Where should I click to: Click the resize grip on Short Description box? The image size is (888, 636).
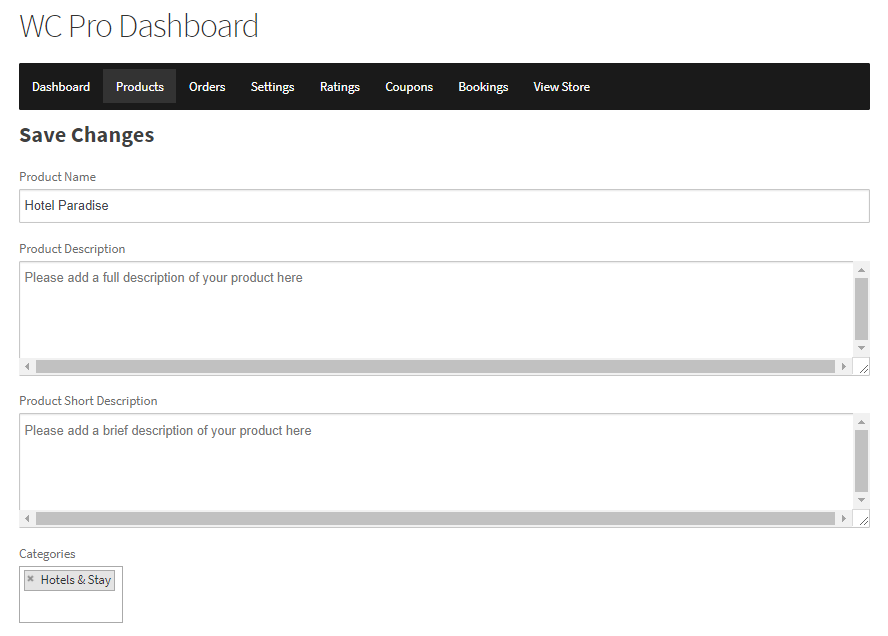coord(864,518)
